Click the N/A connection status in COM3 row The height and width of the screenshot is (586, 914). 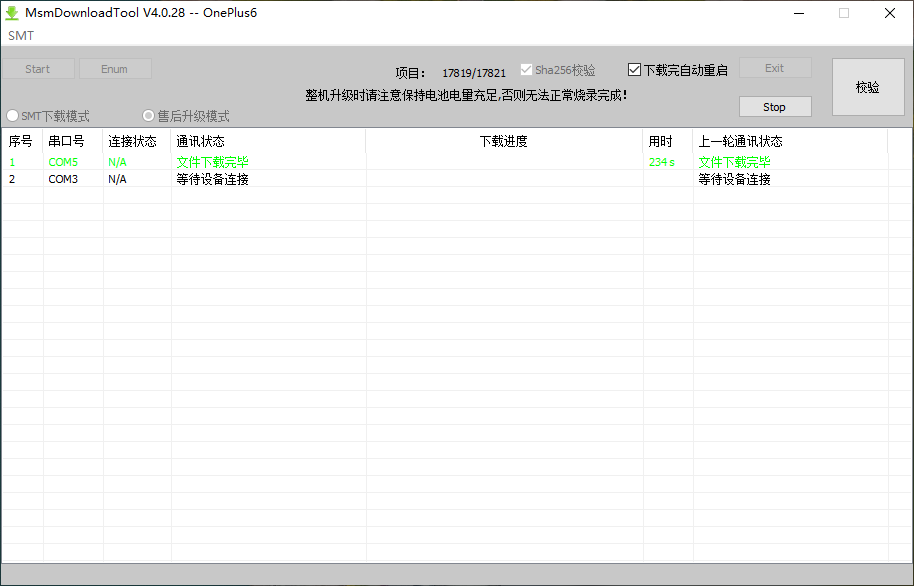pyautogui.click(x=117, y=179)
